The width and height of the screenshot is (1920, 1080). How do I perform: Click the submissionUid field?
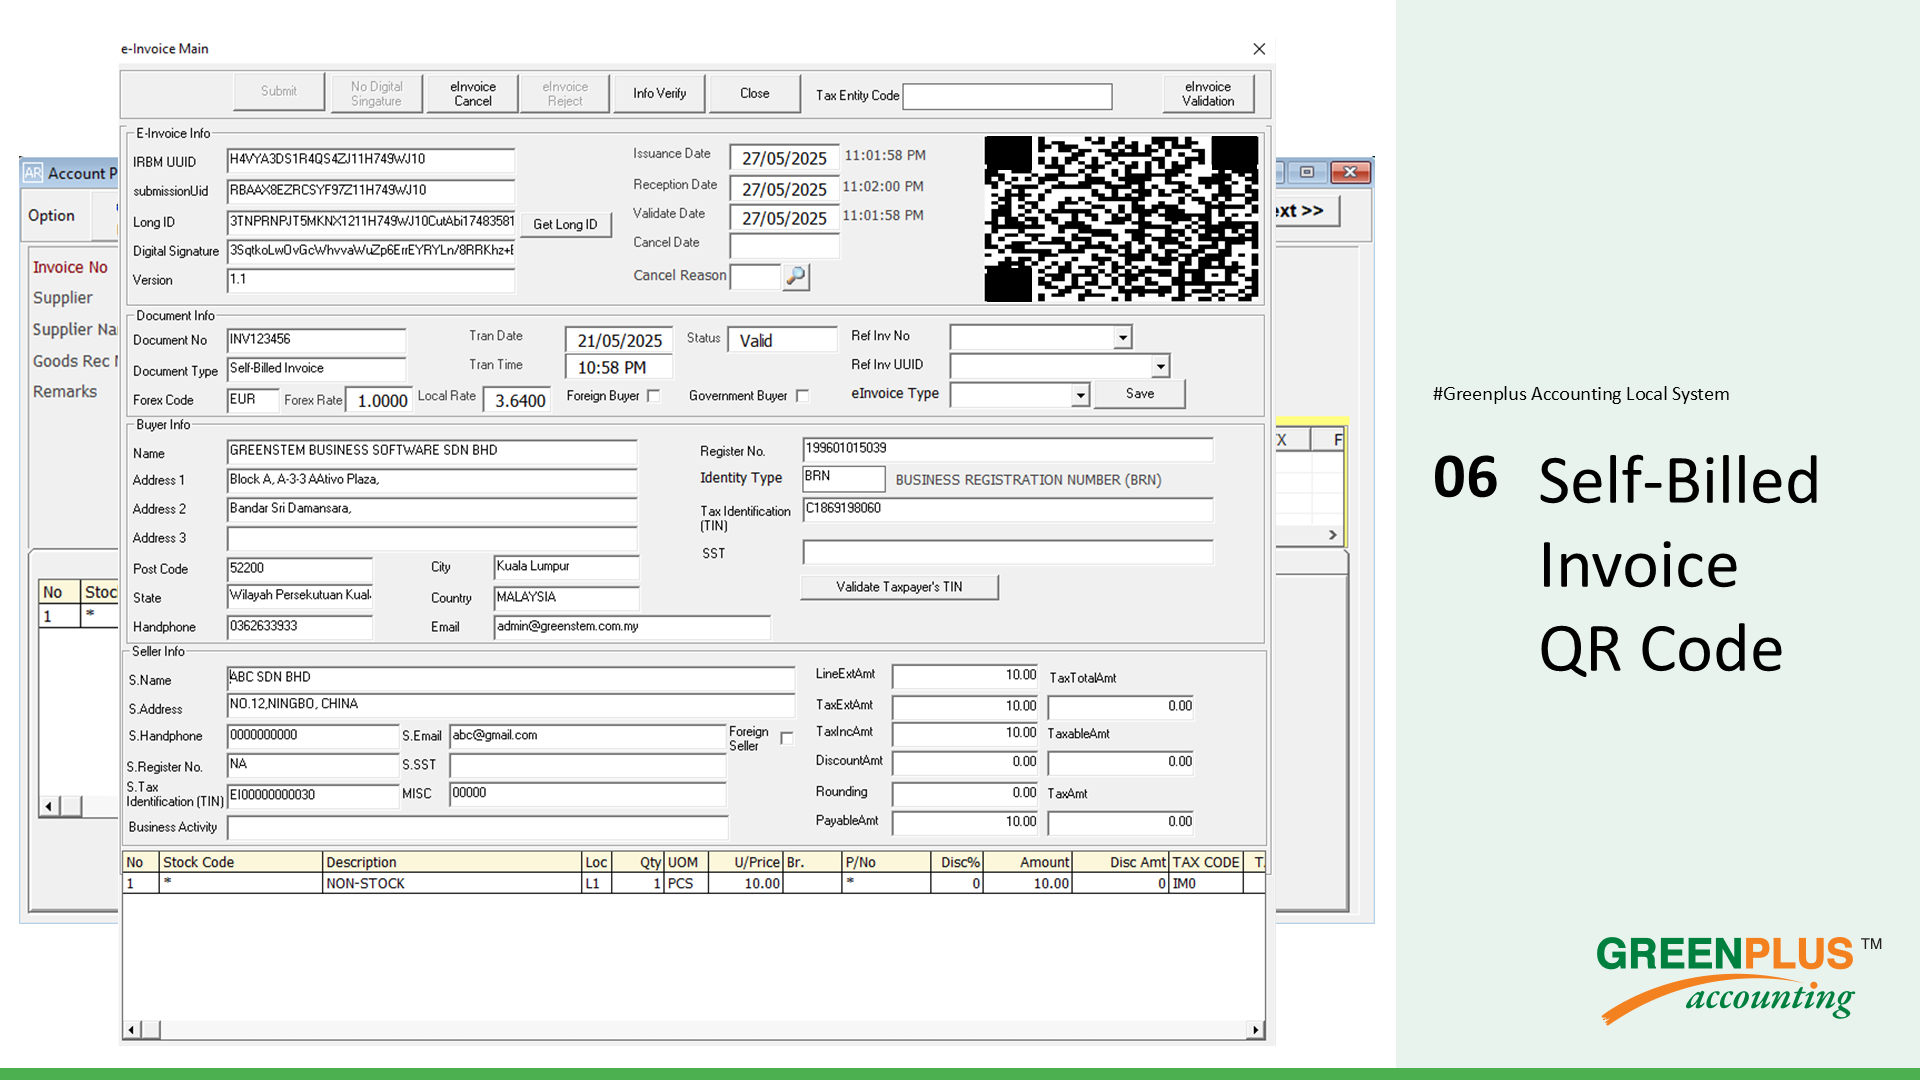pos(371,192)
